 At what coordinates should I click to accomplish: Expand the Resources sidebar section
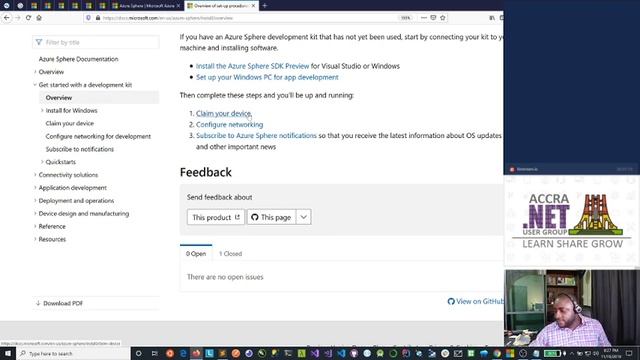click(52, 239)
